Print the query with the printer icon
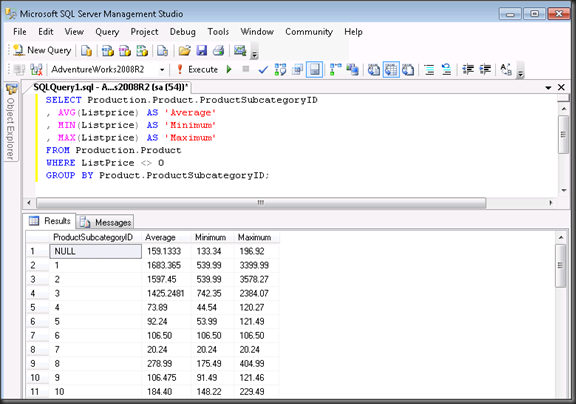 coord(219,51)
